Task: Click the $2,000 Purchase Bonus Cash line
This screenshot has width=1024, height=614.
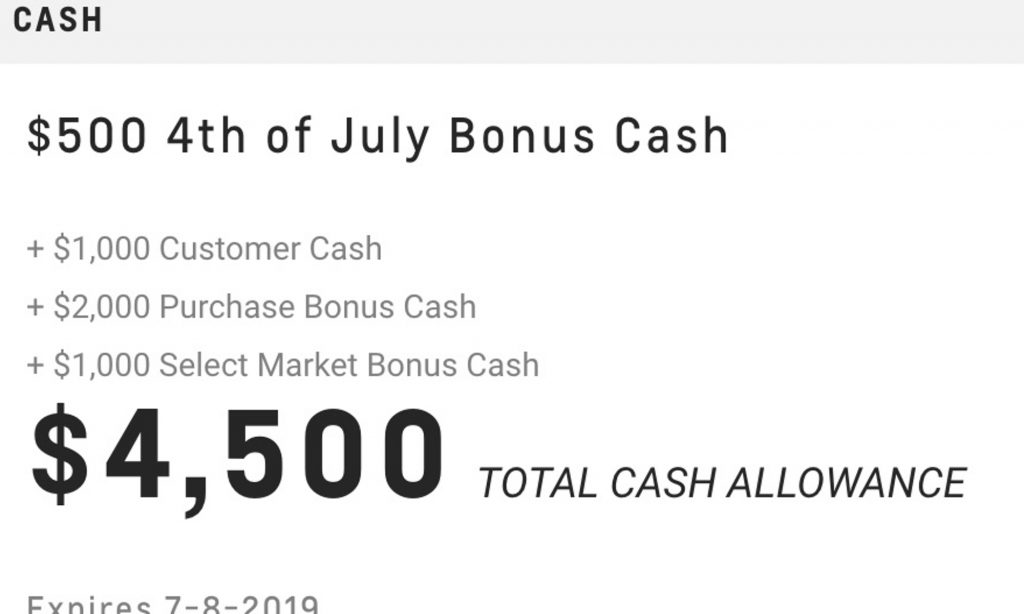Action: [x=251, y=307]
